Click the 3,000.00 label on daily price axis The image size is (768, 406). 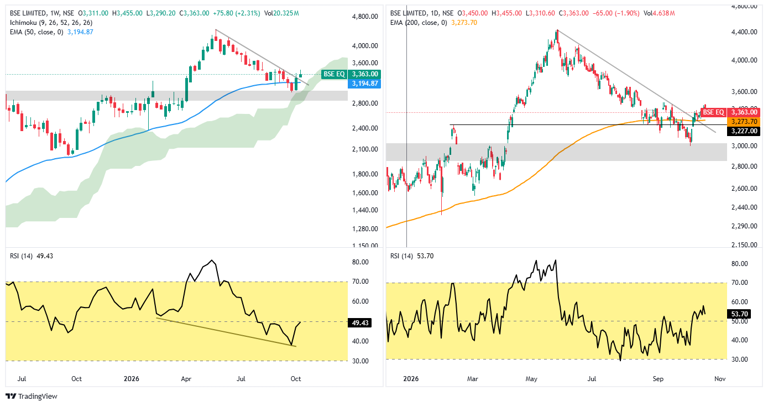point(745,146)
